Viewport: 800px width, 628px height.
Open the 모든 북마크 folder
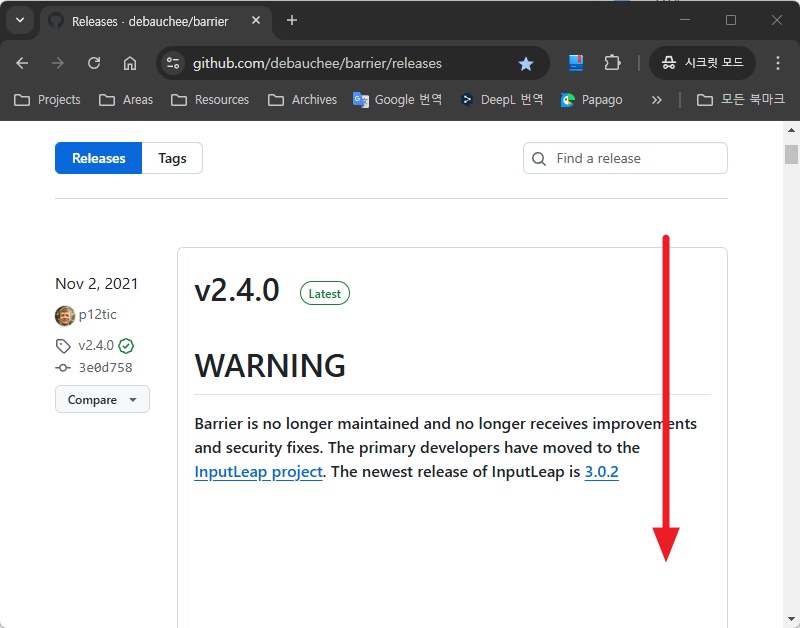pyautogui.click(x=740, y=99)
